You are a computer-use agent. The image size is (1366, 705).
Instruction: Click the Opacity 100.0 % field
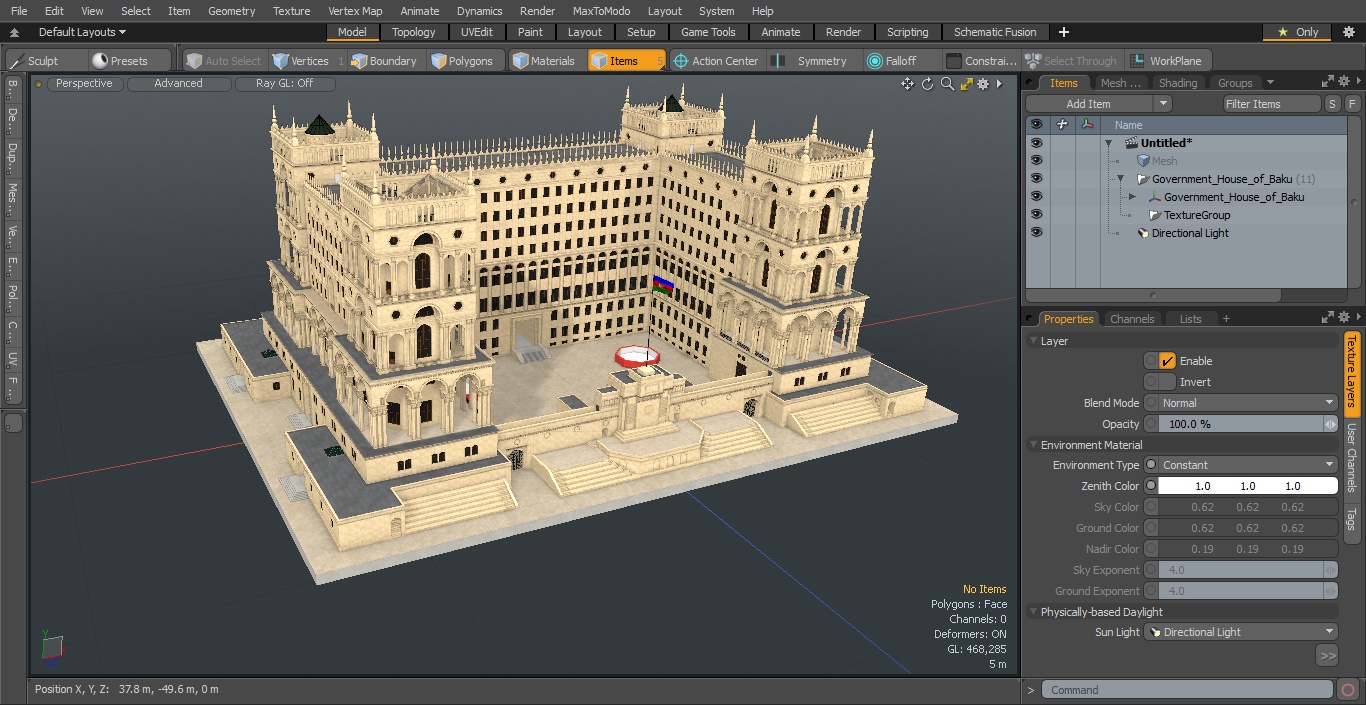coord(1241,424)
